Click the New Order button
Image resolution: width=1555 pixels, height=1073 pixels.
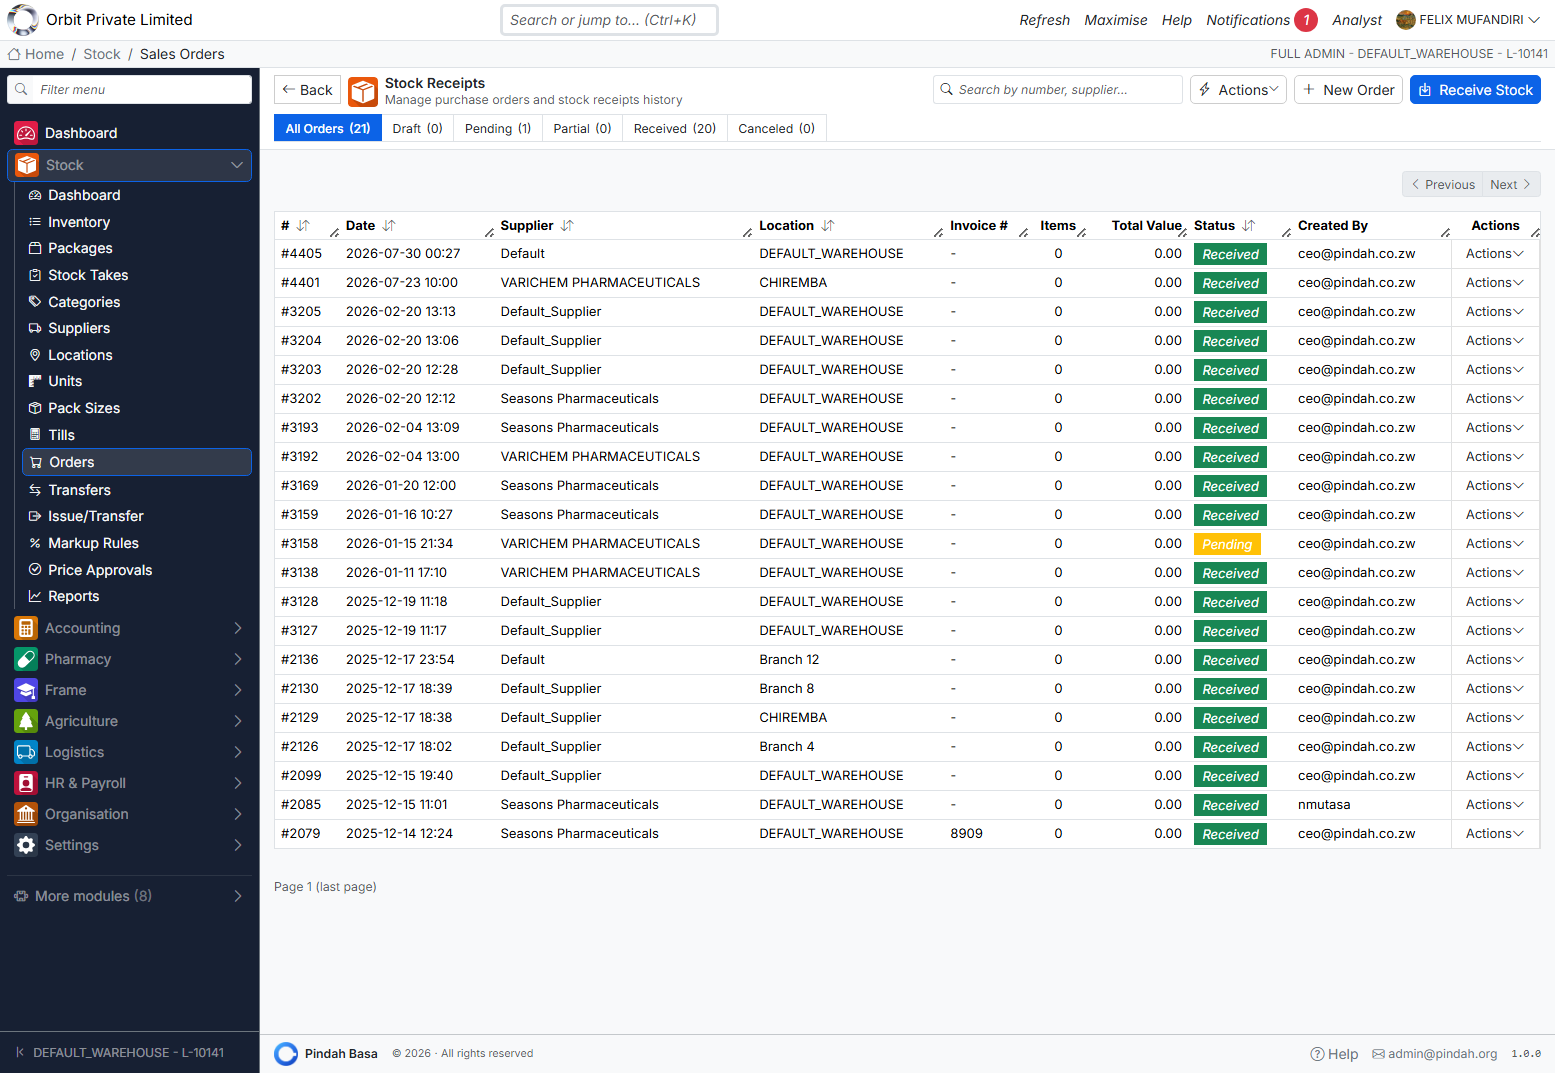[1348, 90]
